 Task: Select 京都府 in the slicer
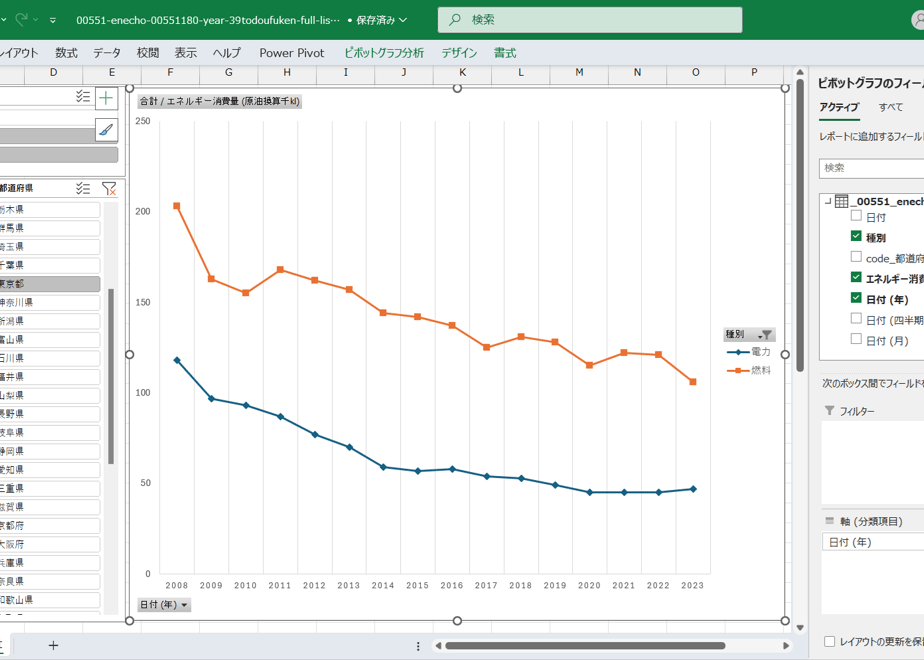coord(50,526)
